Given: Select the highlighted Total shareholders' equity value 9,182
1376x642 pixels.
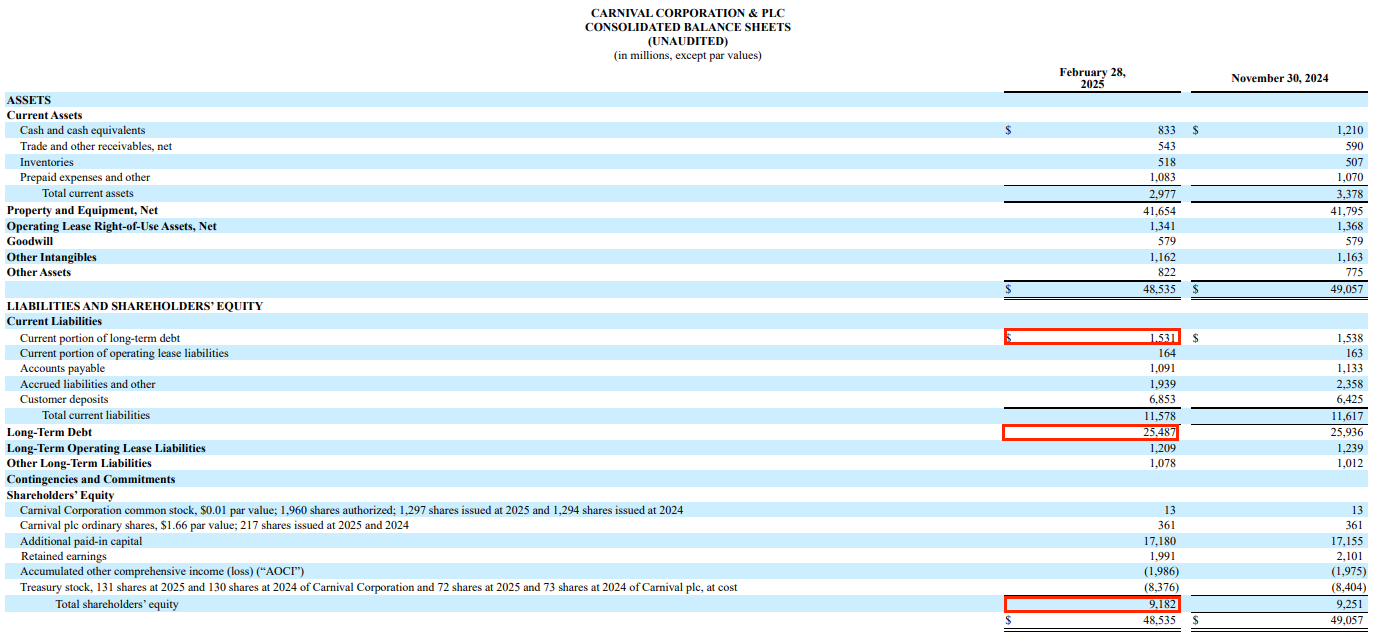Looking at the screenshot, I should coord(1160,604).
